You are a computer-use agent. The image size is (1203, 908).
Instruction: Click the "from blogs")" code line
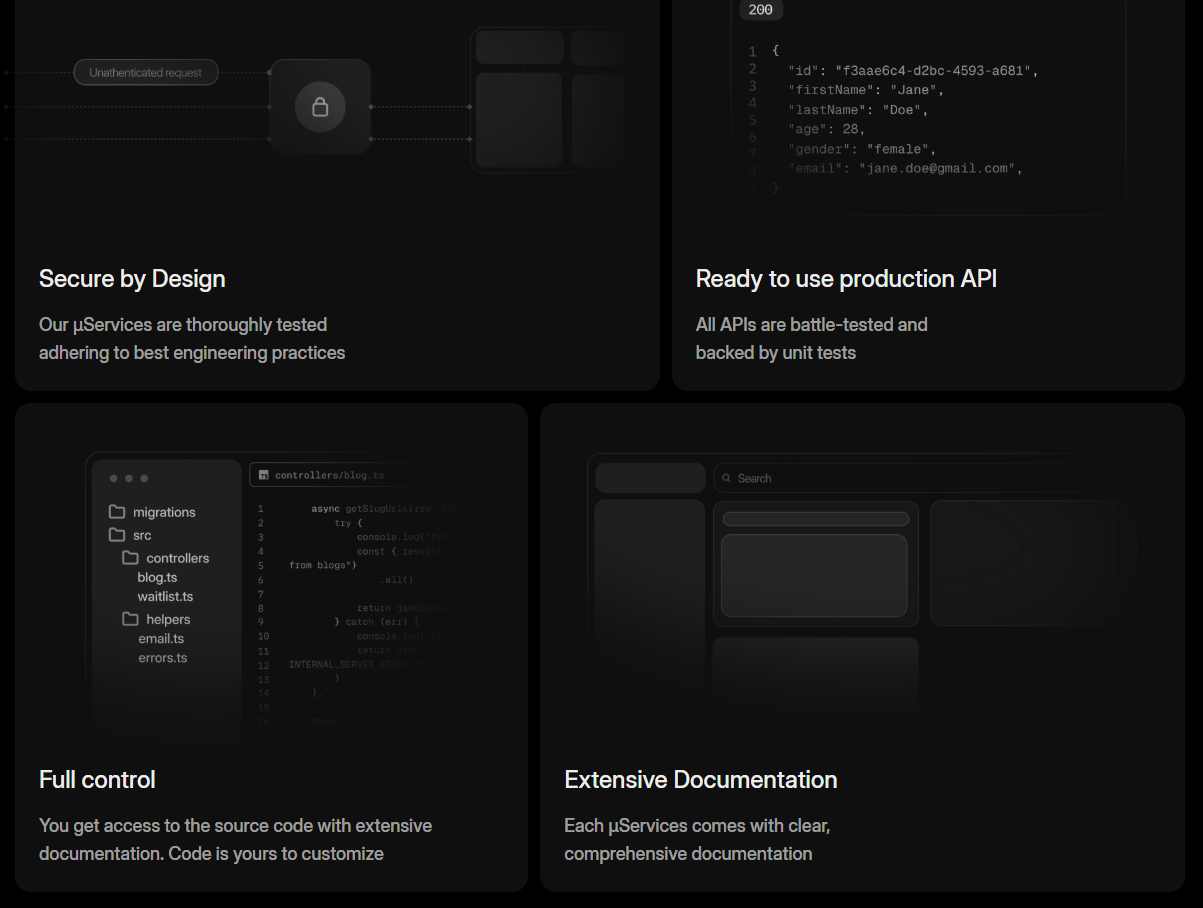pos(323,565)
